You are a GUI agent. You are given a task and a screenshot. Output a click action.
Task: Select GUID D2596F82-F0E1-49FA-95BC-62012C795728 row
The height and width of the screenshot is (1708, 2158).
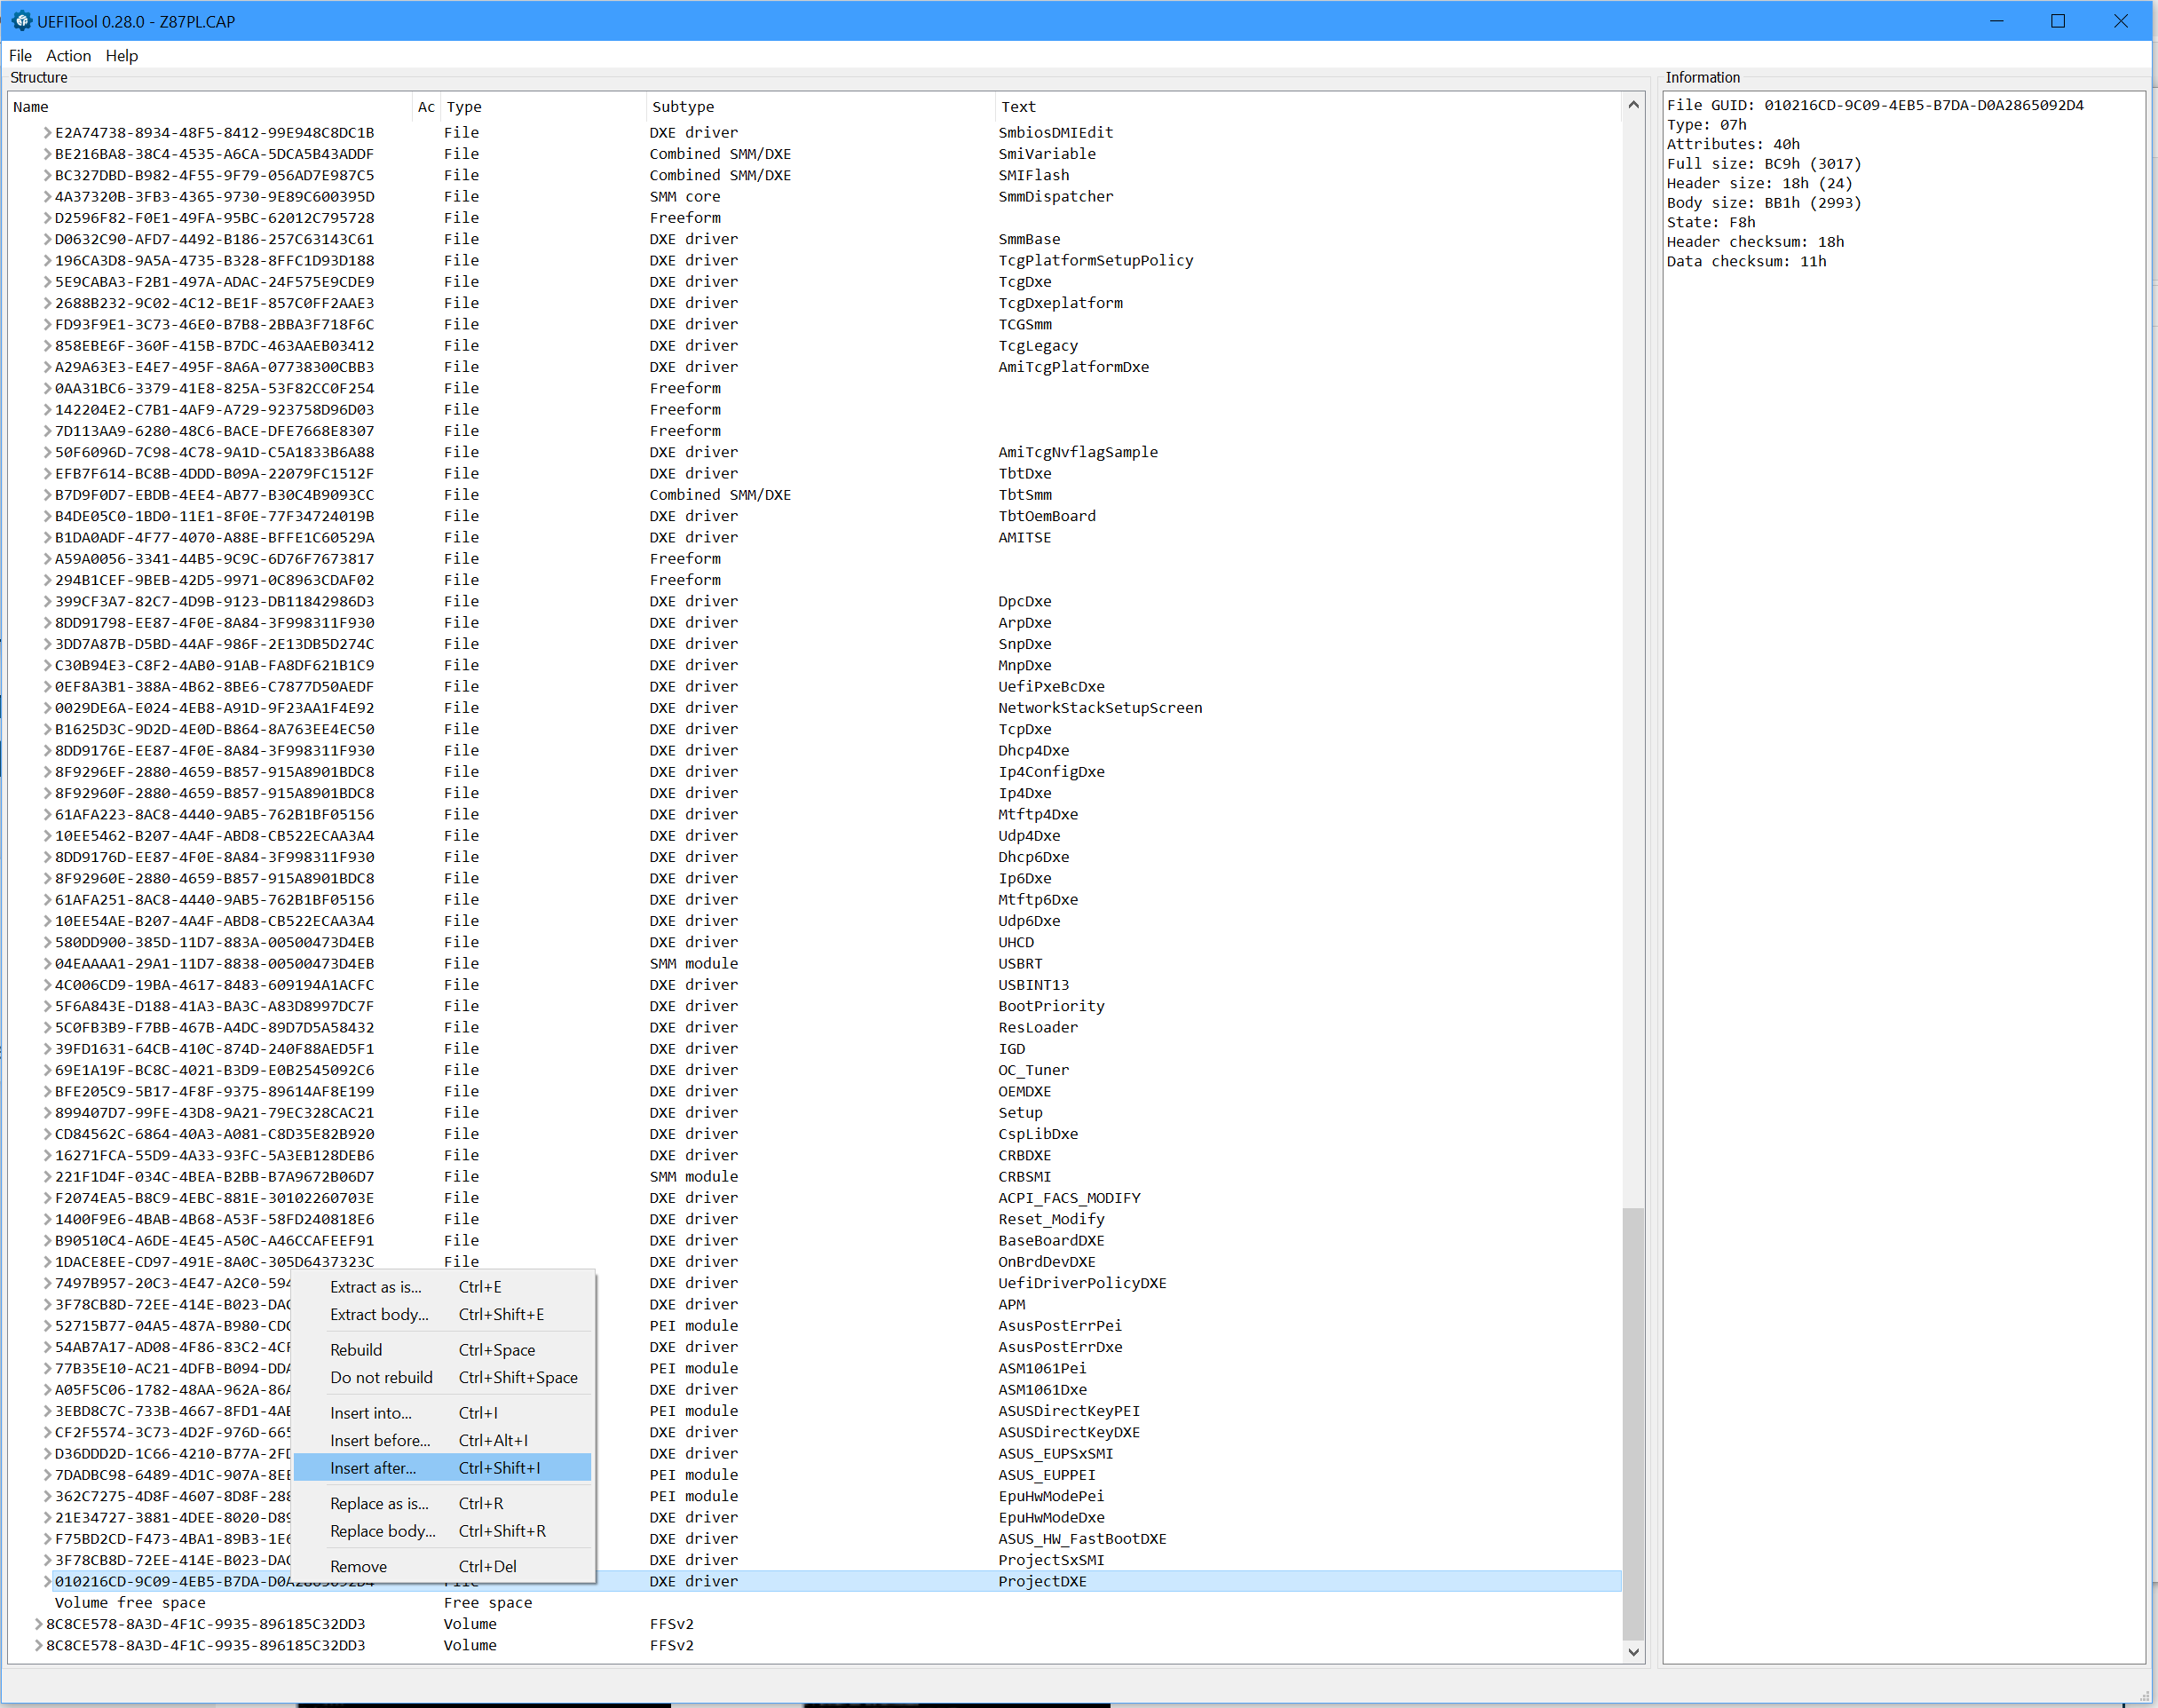815,218
